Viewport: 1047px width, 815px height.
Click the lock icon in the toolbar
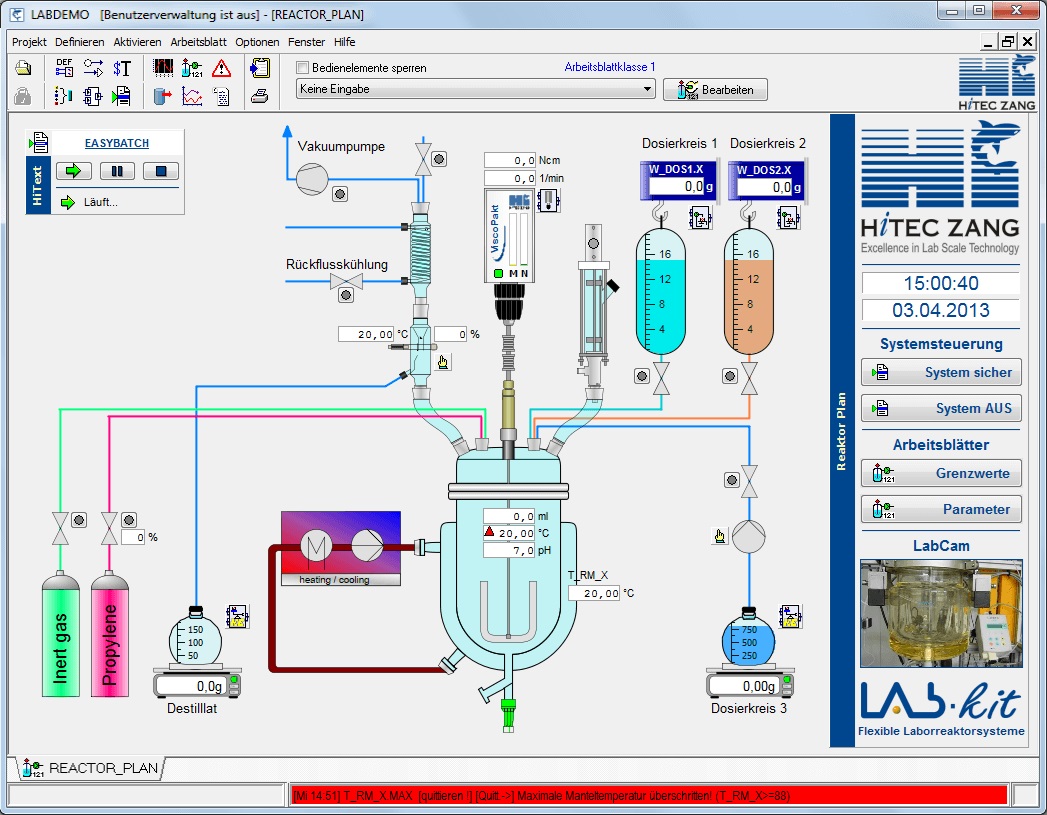click(22, 96)
